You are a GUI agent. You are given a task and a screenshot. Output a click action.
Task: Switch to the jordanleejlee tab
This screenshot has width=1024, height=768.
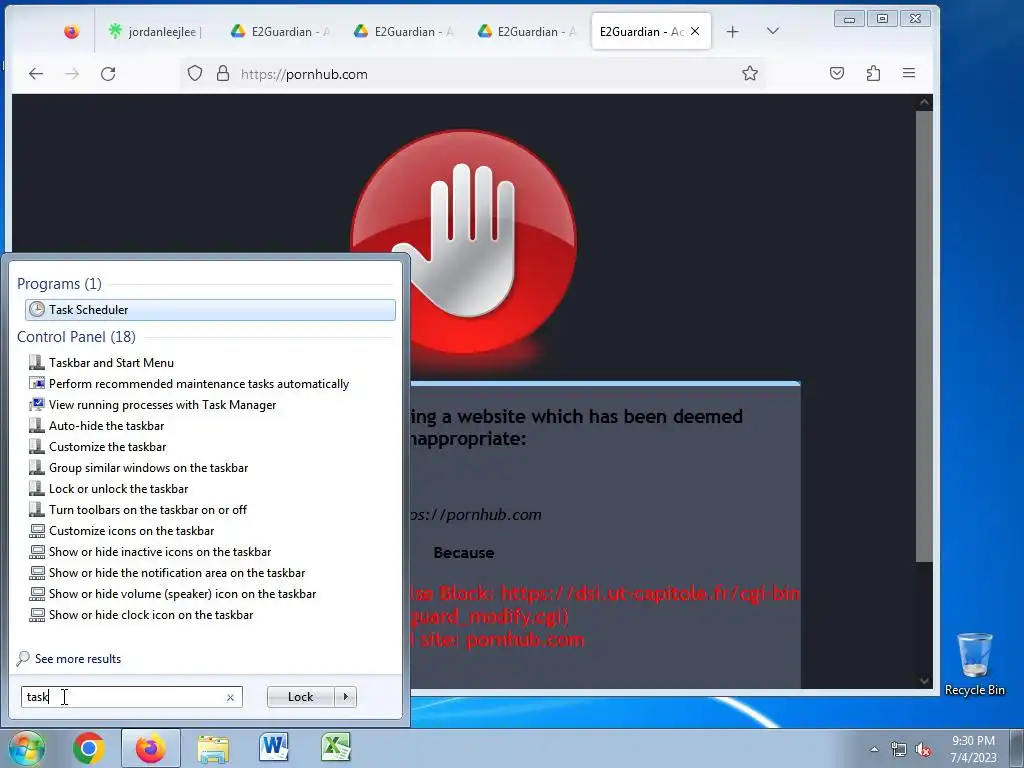(155, 31)
